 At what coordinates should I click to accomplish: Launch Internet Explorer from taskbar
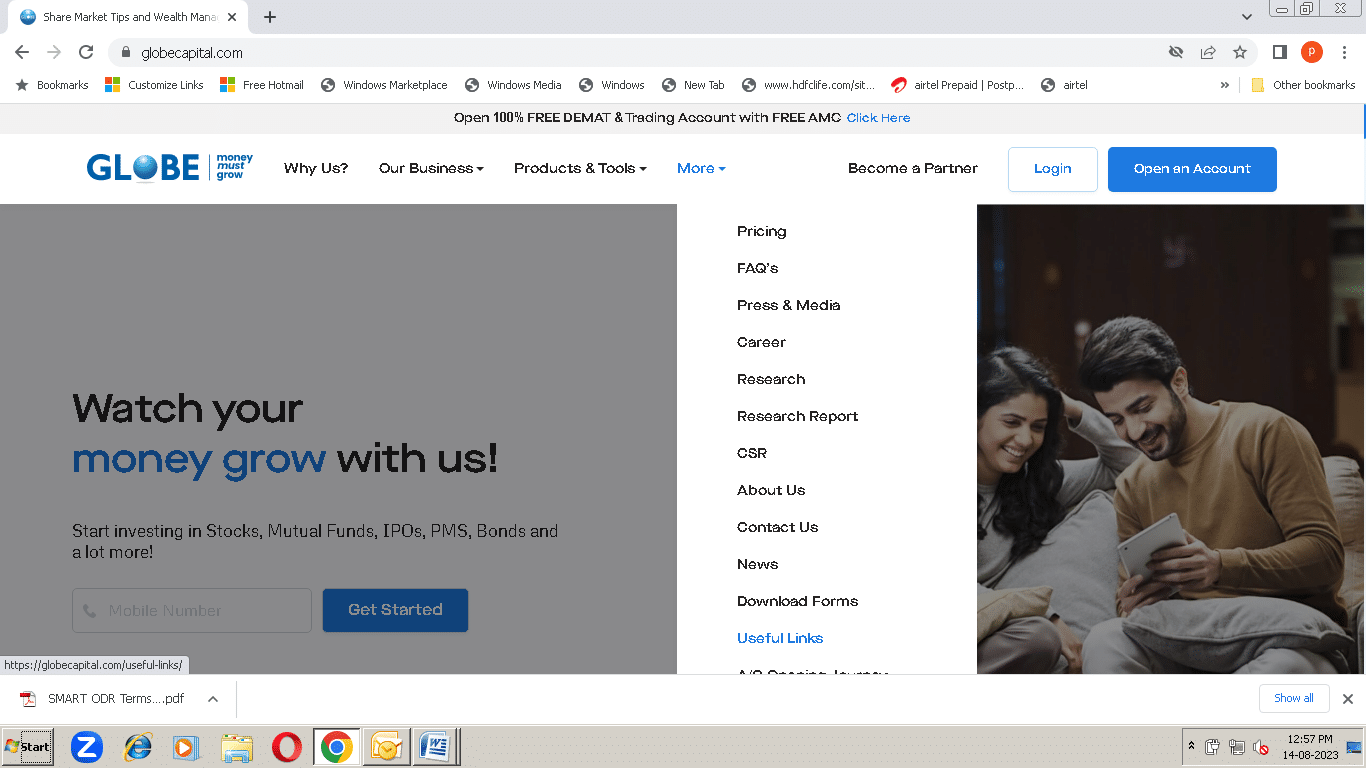click(x=137, y=747)
